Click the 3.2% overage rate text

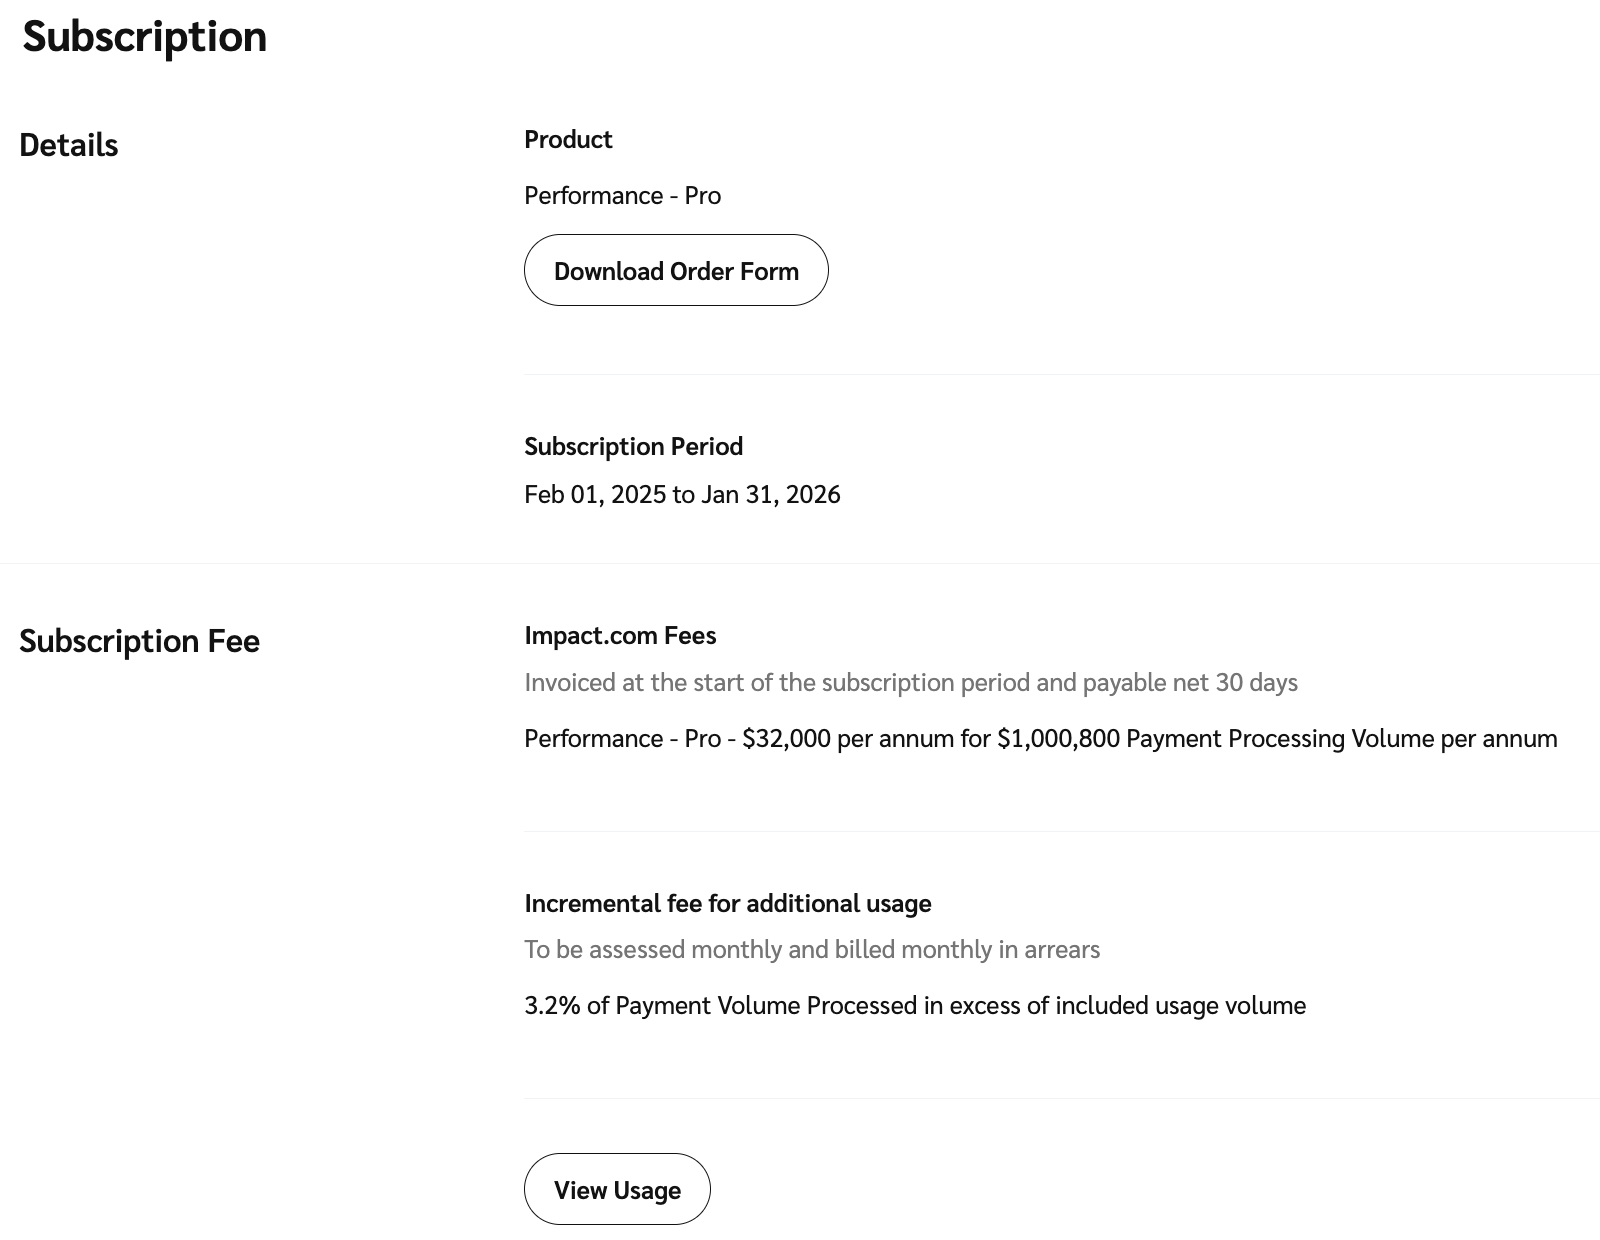(x=552, y=1005)
